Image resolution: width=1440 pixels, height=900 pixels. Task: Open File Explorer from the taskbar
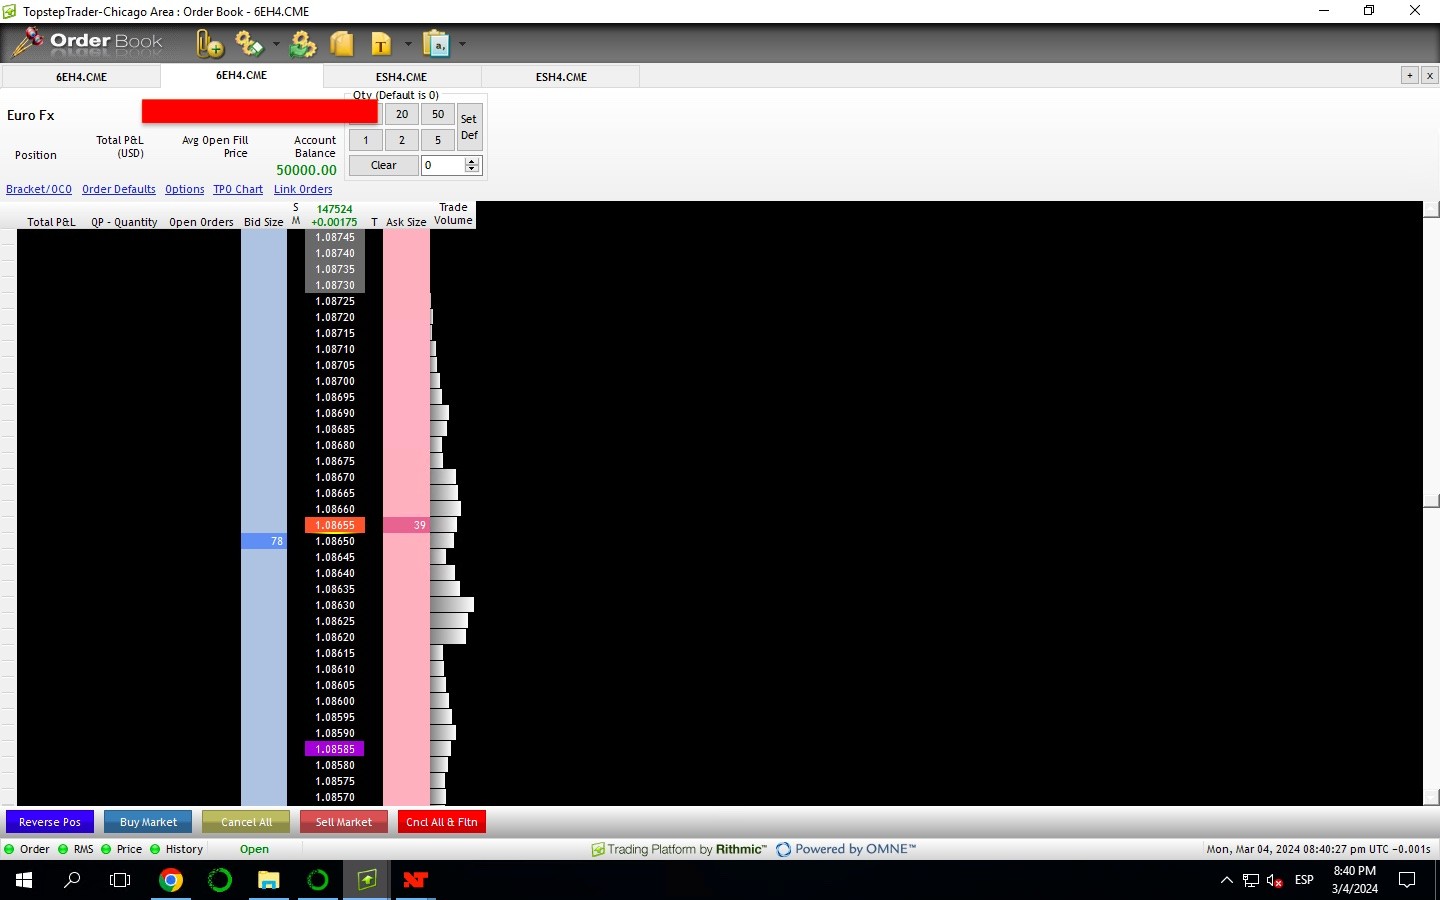(x=269, y=880)
